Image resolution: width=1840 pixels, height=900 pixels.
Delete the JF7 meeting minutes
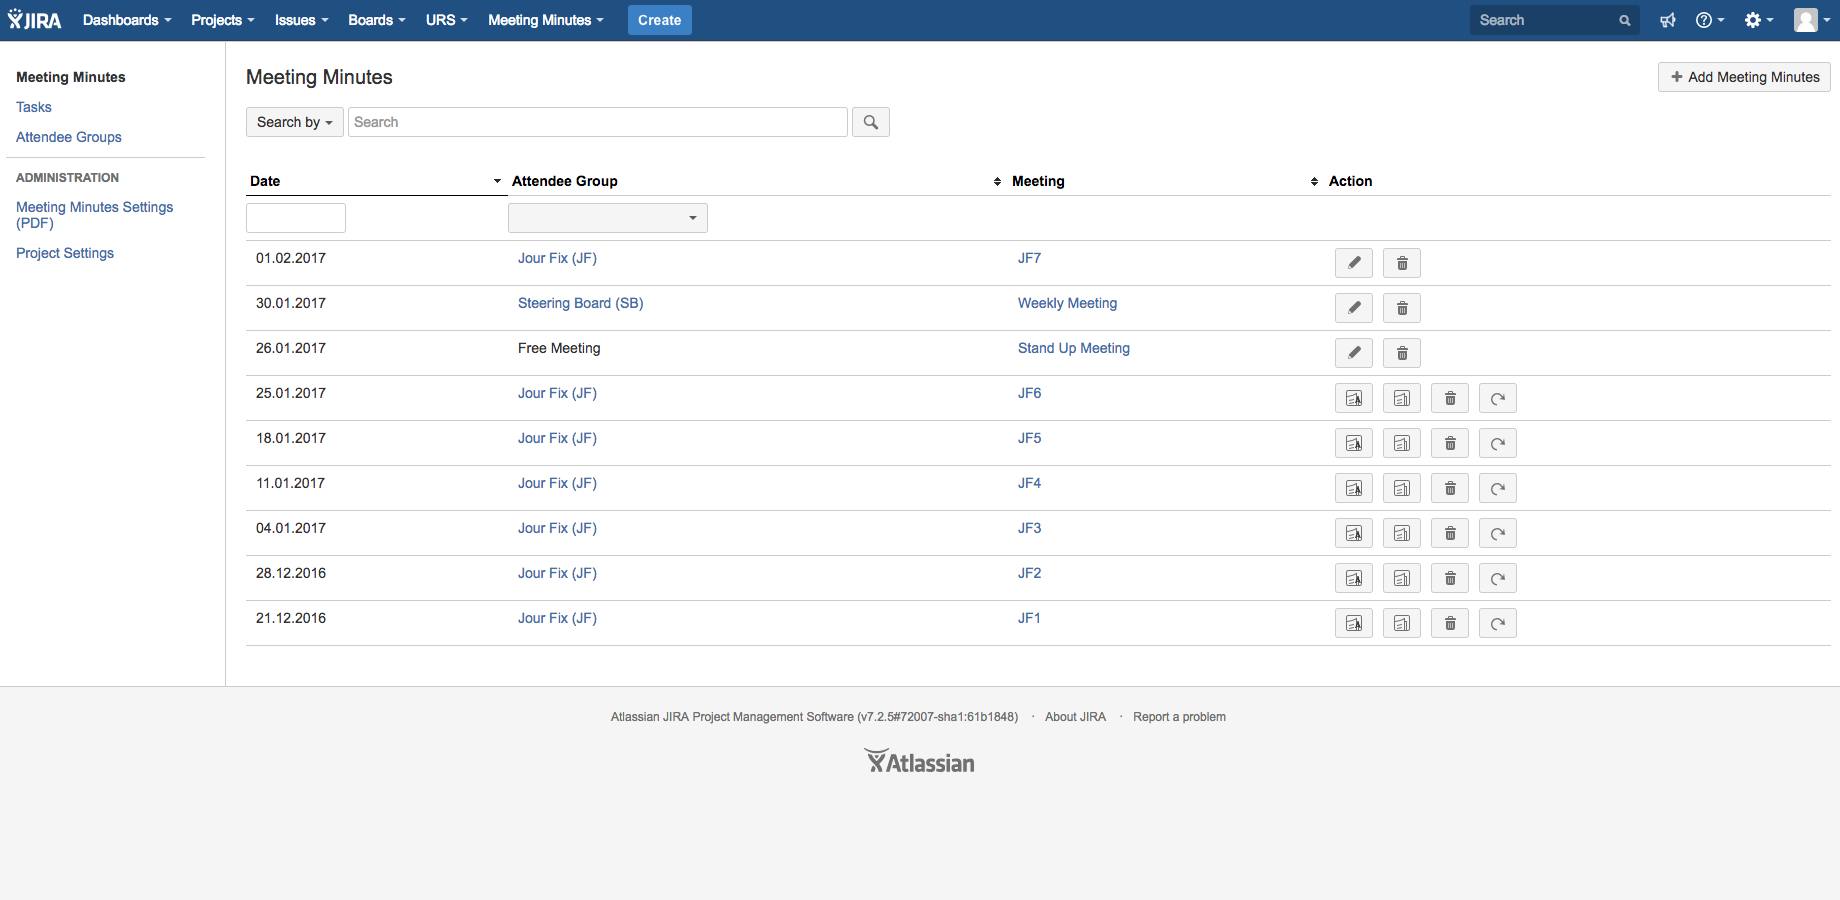point(1402,263)
